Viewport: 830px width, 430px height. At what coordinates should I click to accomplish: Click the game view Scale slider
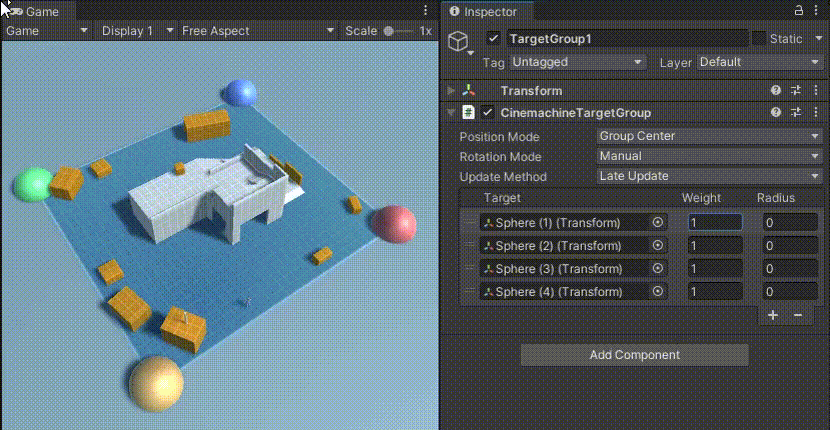click(399, 31)
